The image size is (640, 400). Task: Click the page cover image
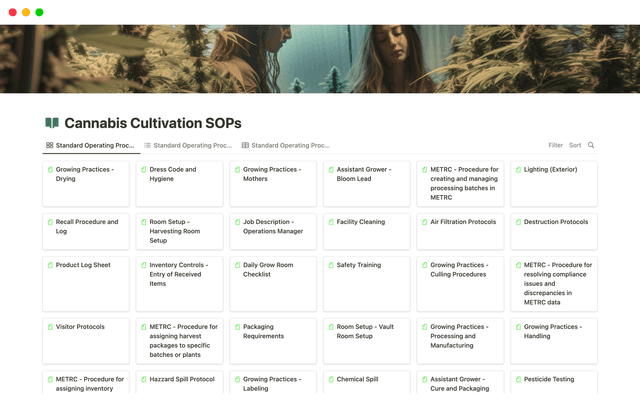[x=320, y=58]
